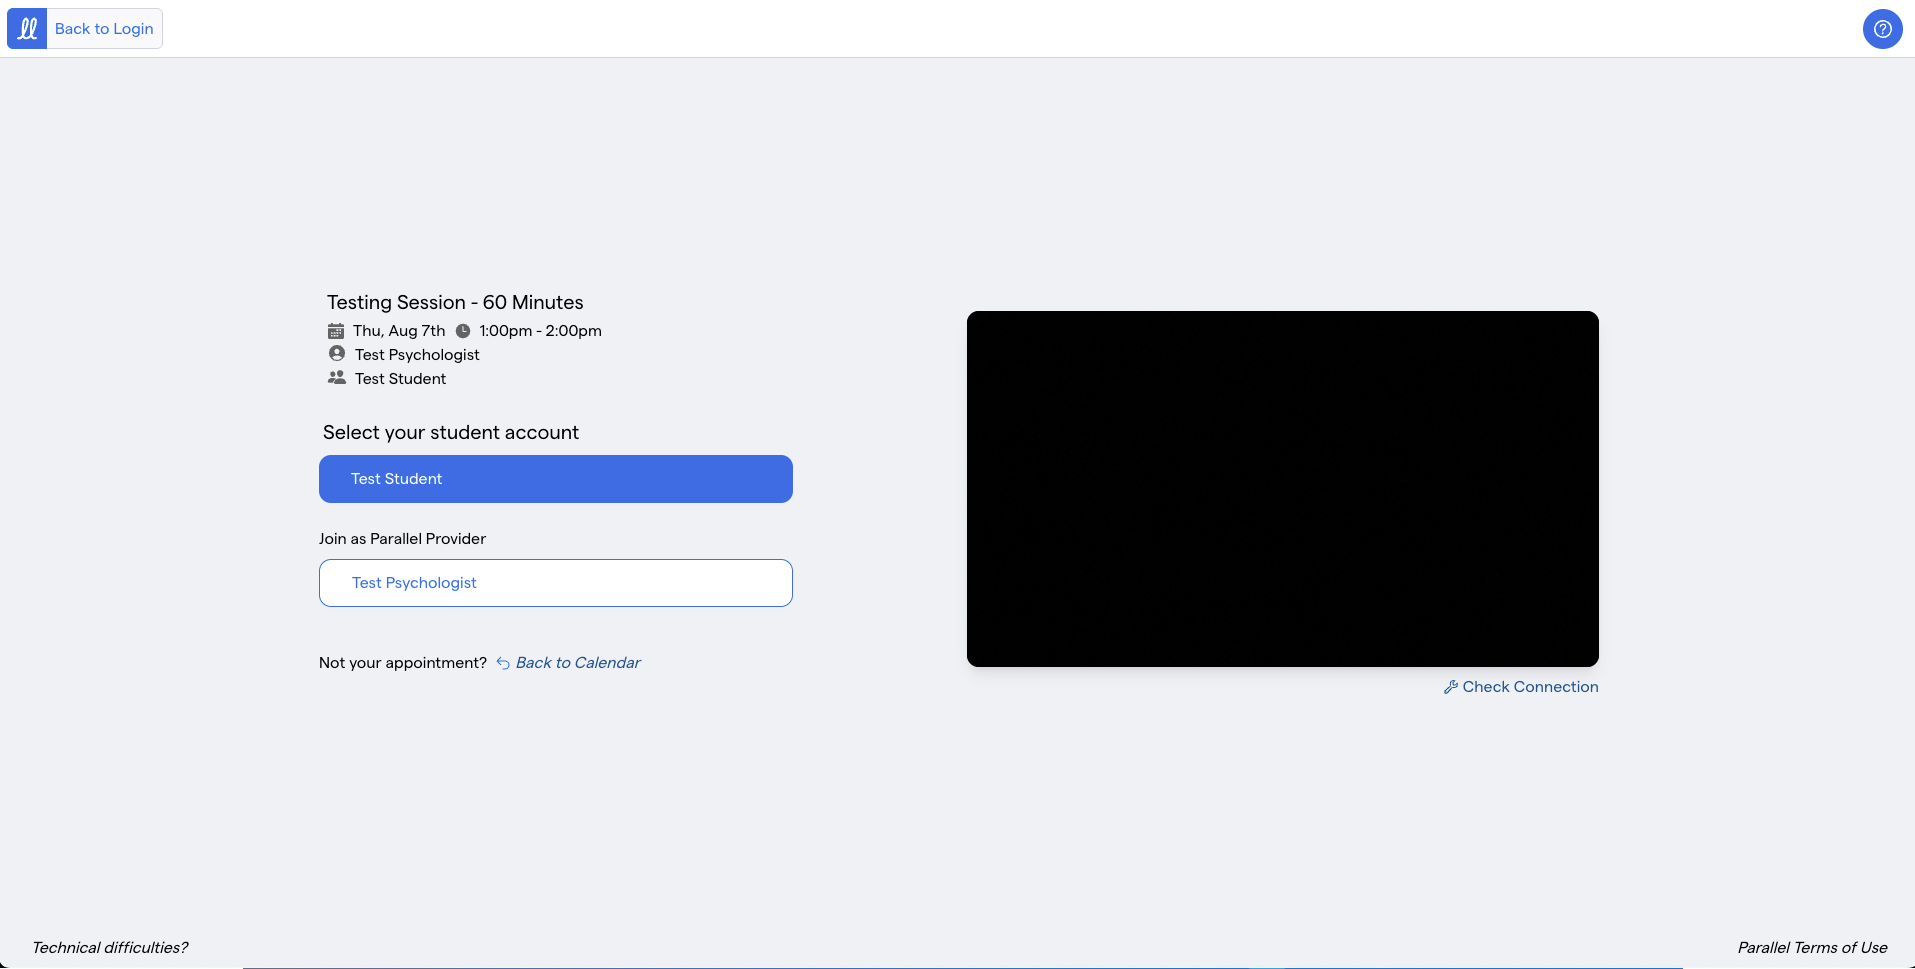Open the help question mark icon
Screen dimensions: 1915x969
click(x=1882, y=29)
